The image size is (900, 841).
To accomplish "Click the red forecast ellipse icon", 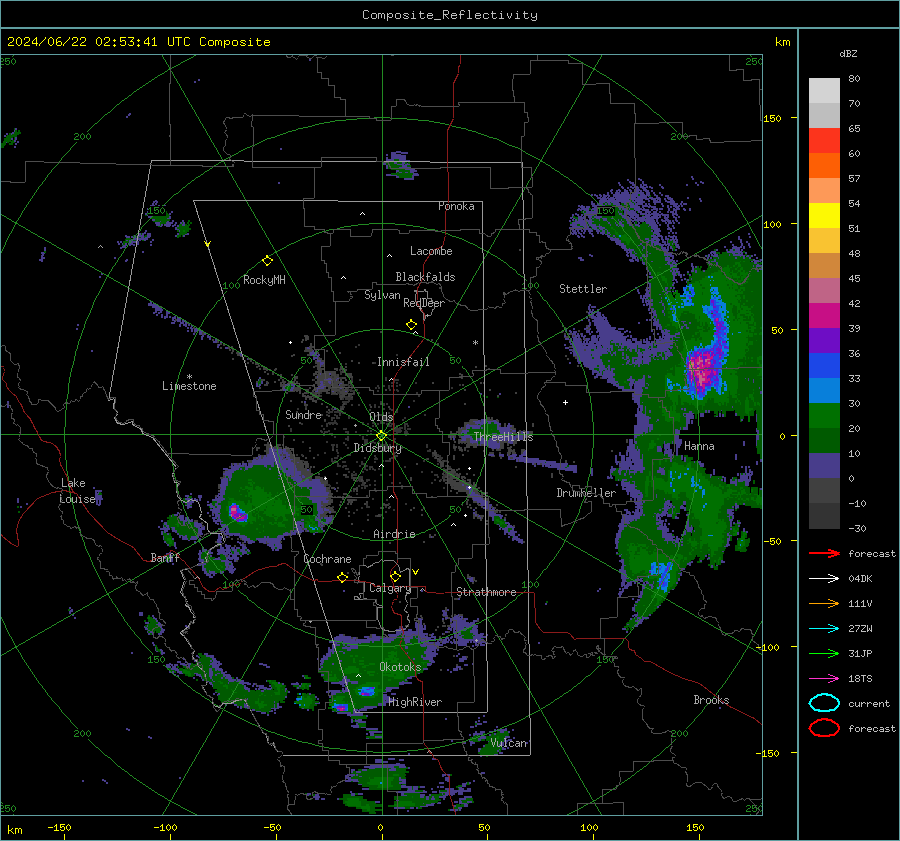I will click(x=824, y=728).
